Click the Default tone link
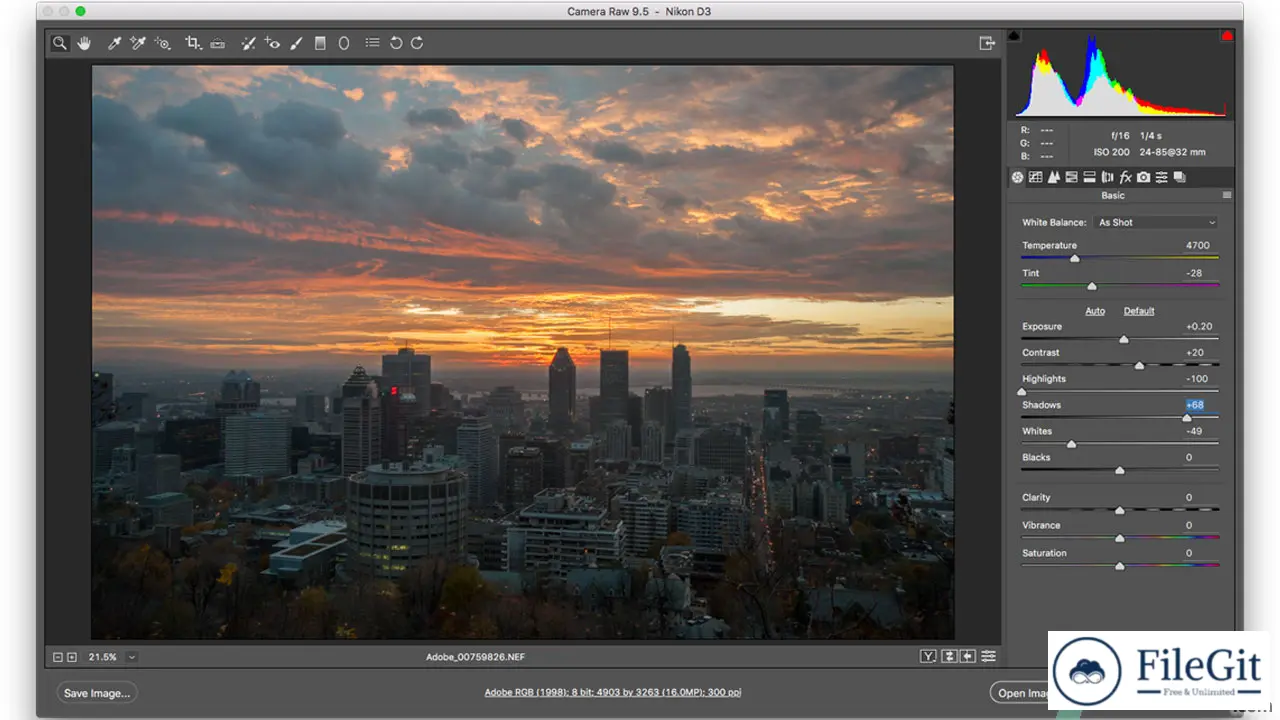Screen dimensions: 1280x720 coord(1139,311)
